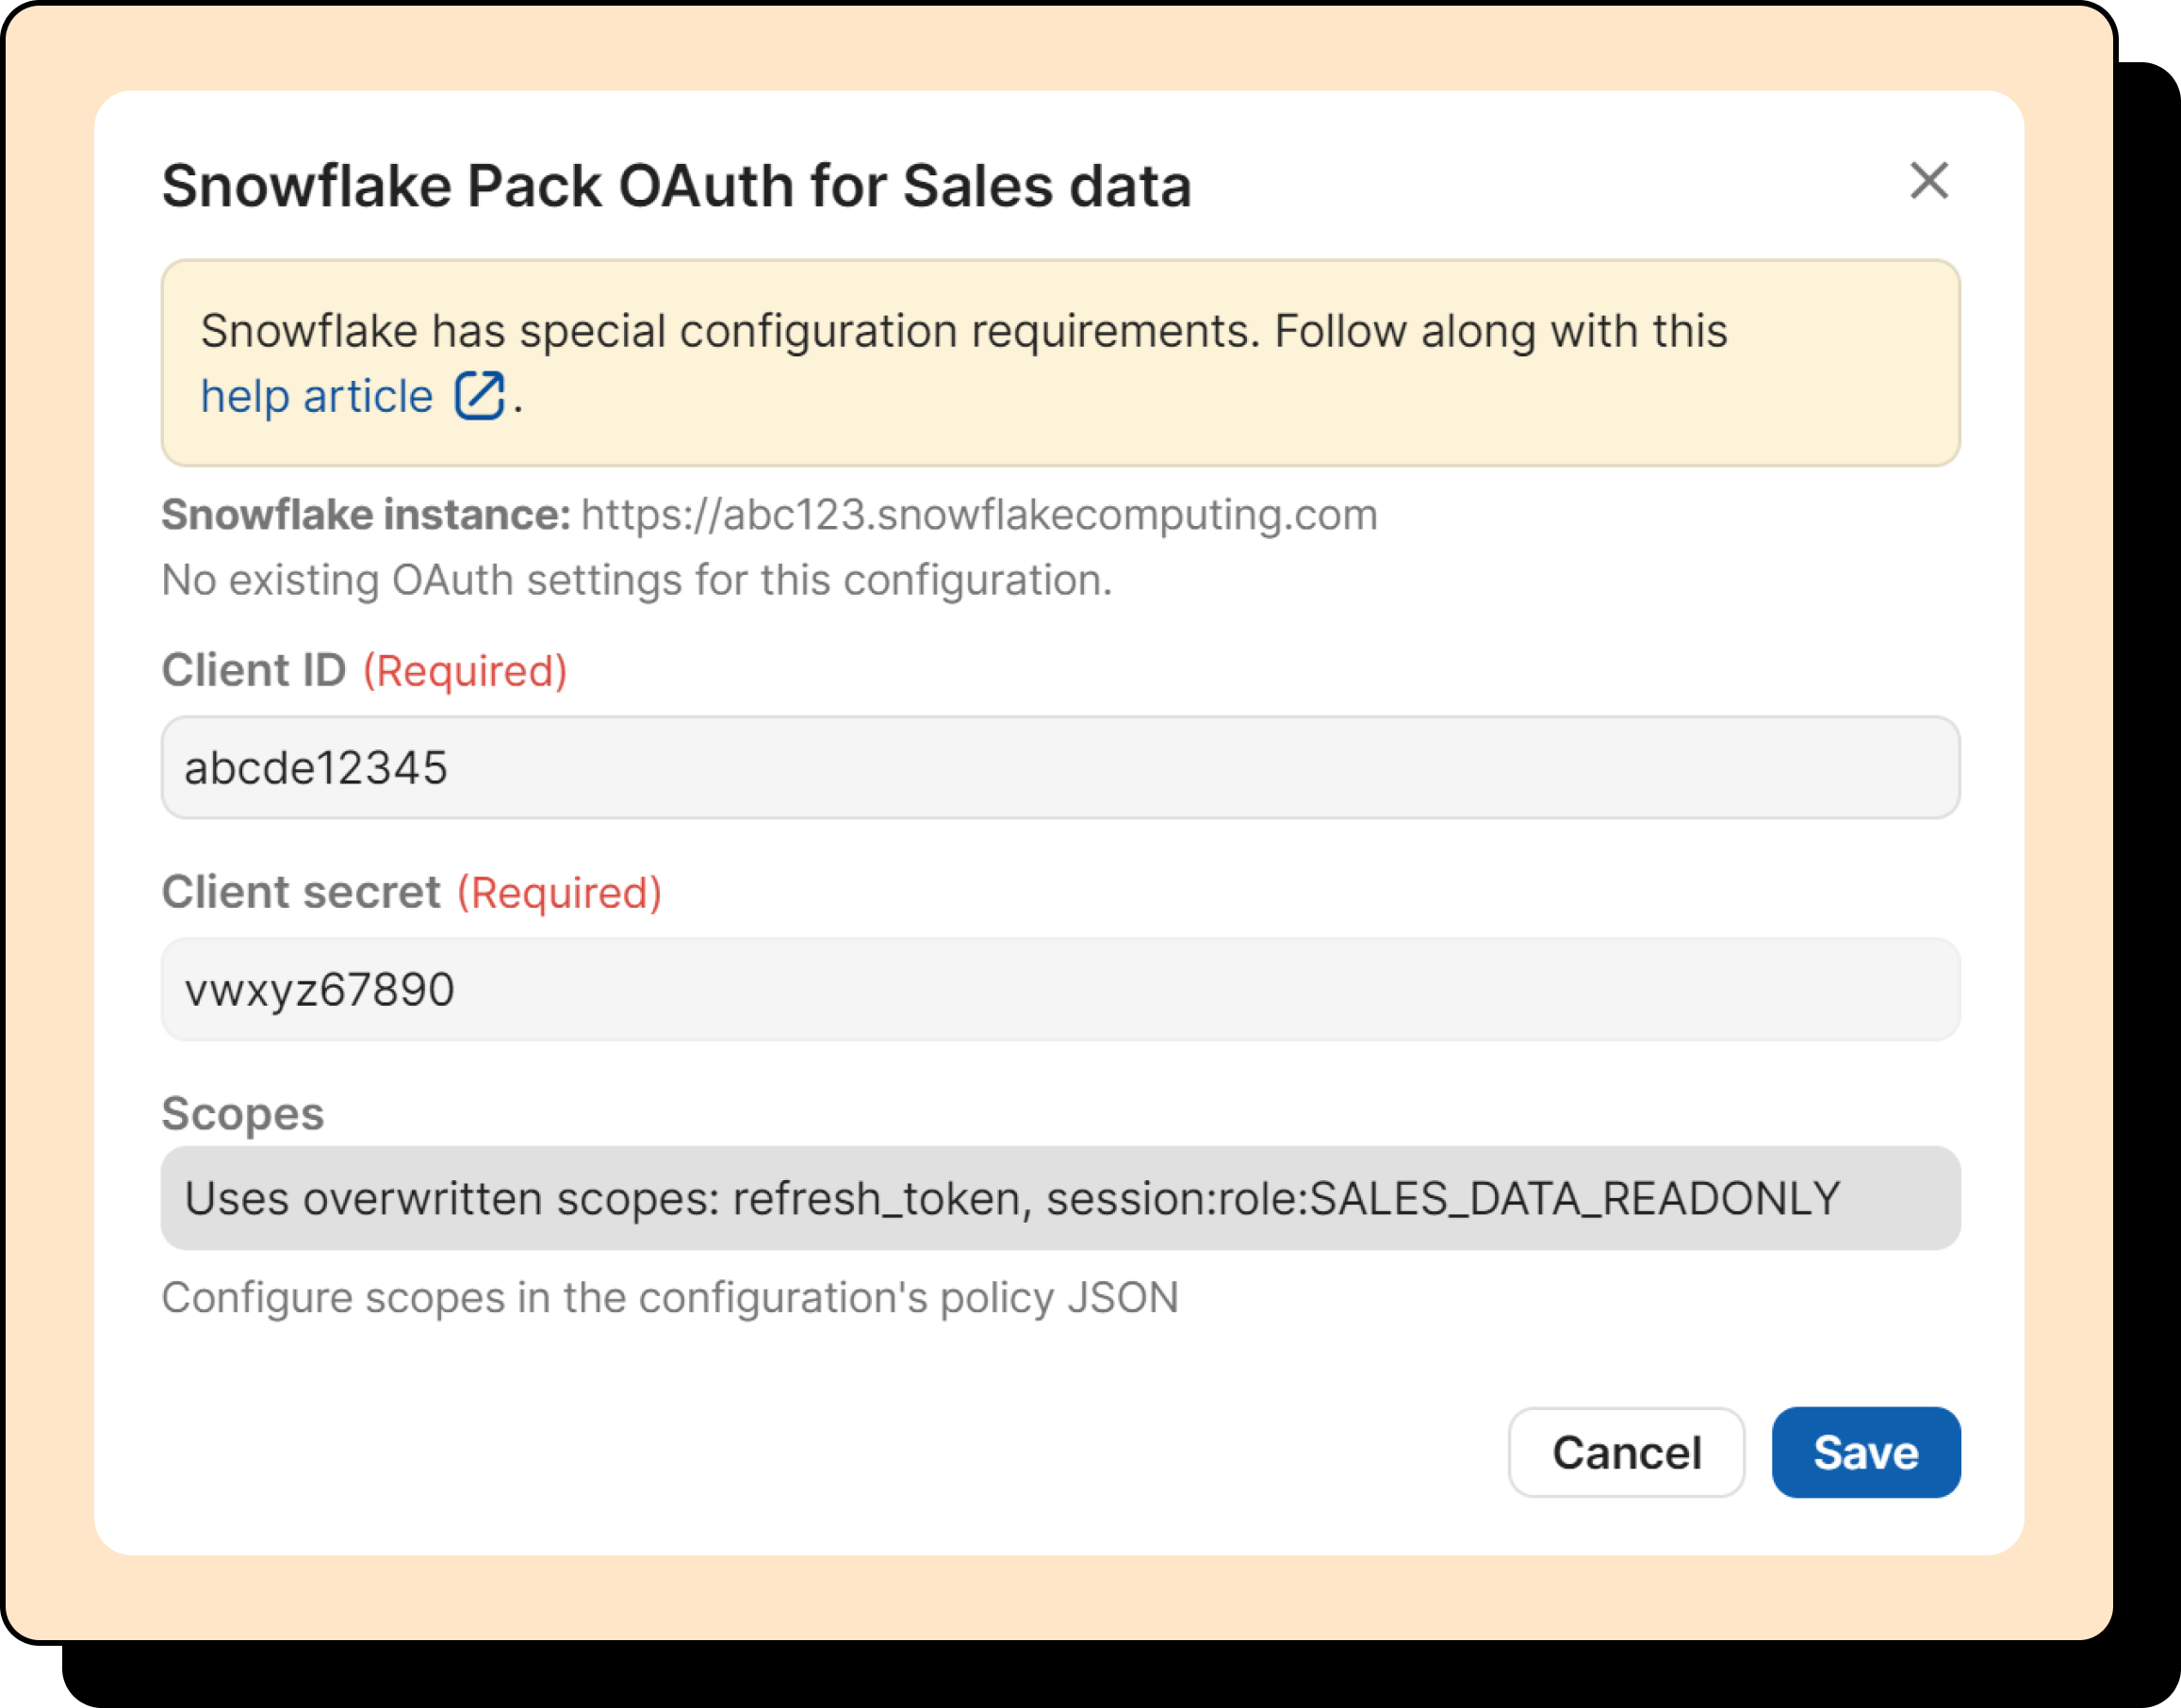Click the external link icon beside help article
The width and height of the screenshot is (2181, 1708).
coord(479,396)
